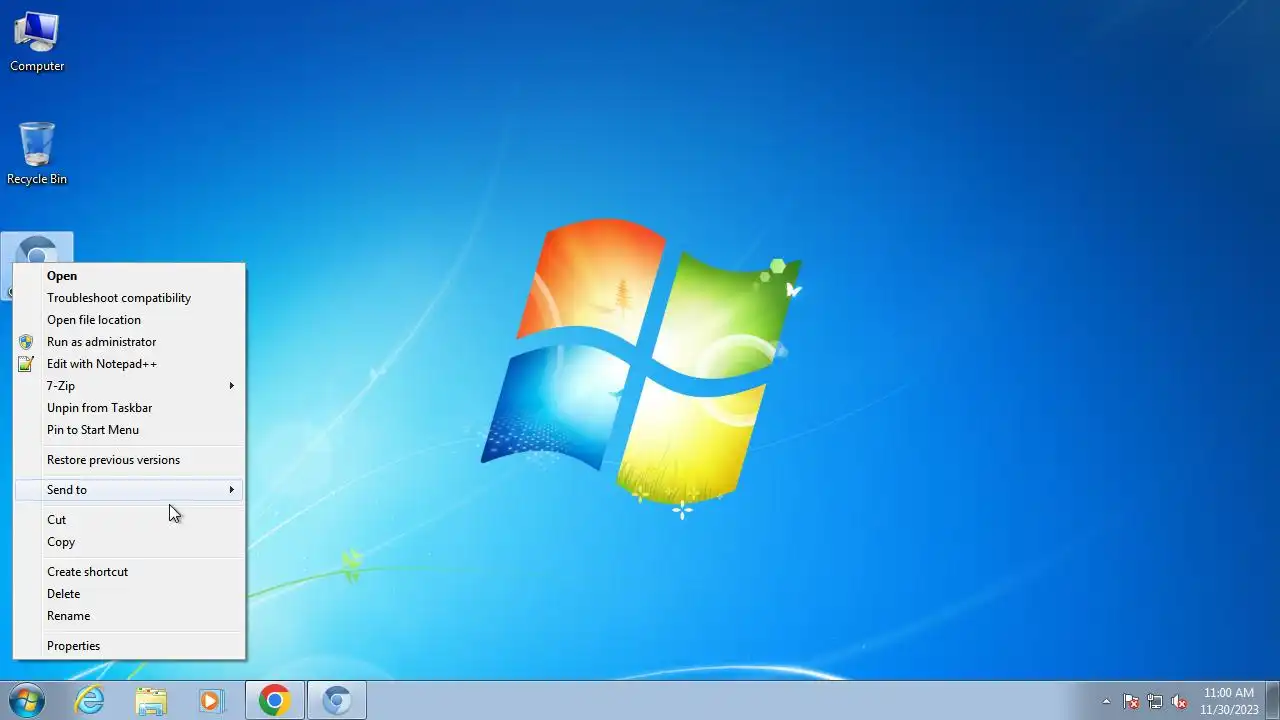The height and width of the screenshot is (720, 1280).
Task: Open the clock showing 11:00 AM
Action: [x=1229, y=701]
